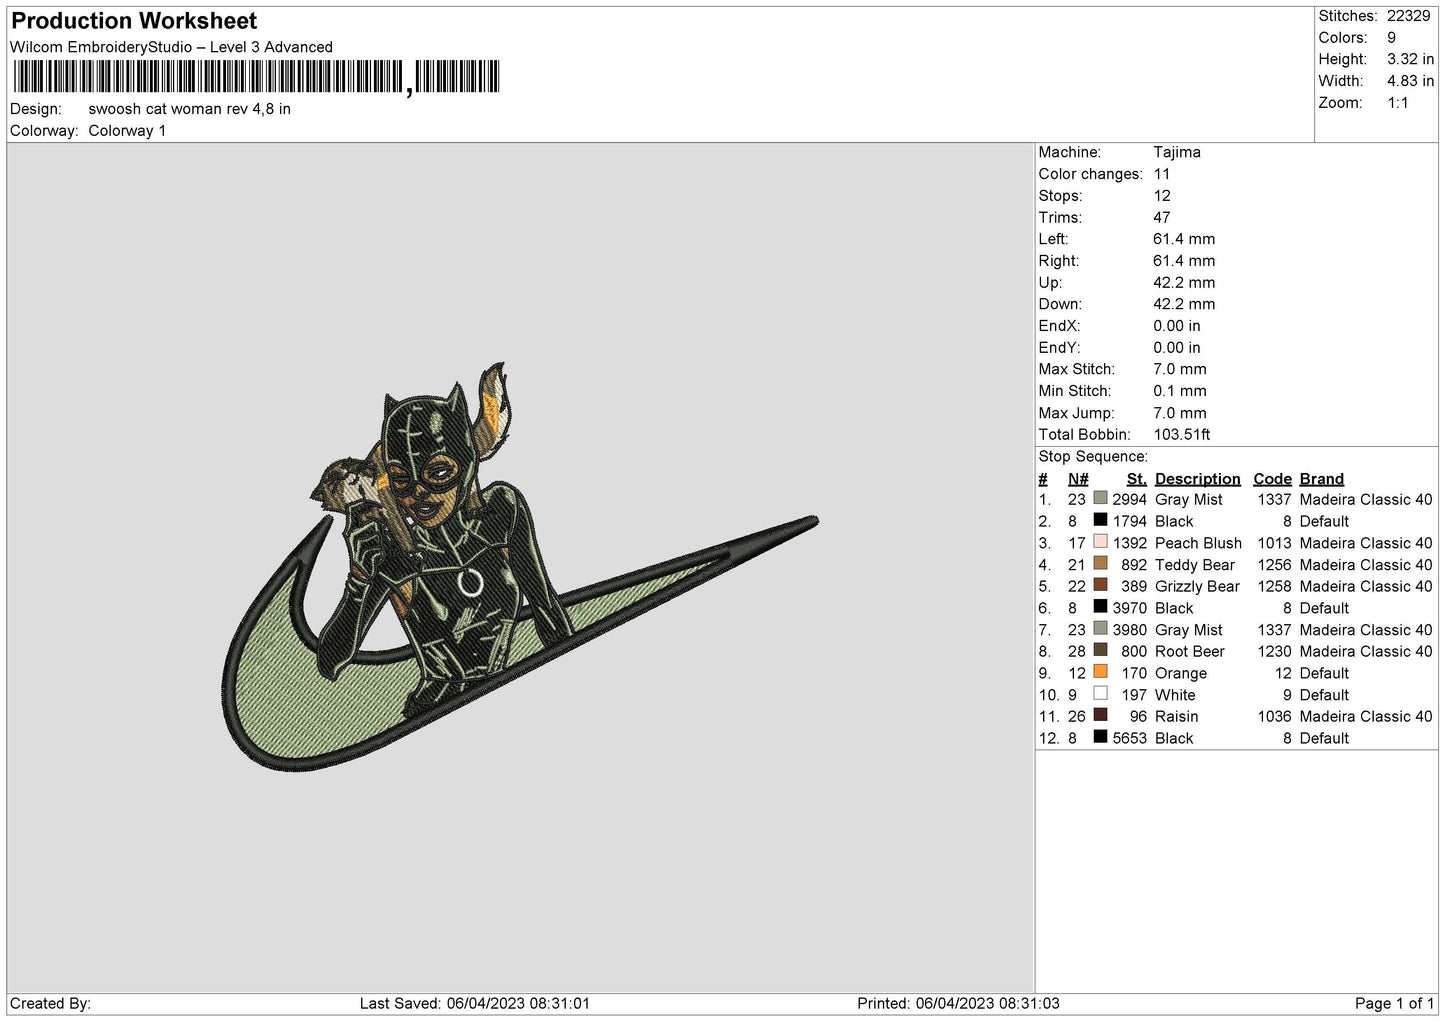This screenshot has width=1445, height=1021.
Task: Select the White color swatch
Action: pos(1100,694)
